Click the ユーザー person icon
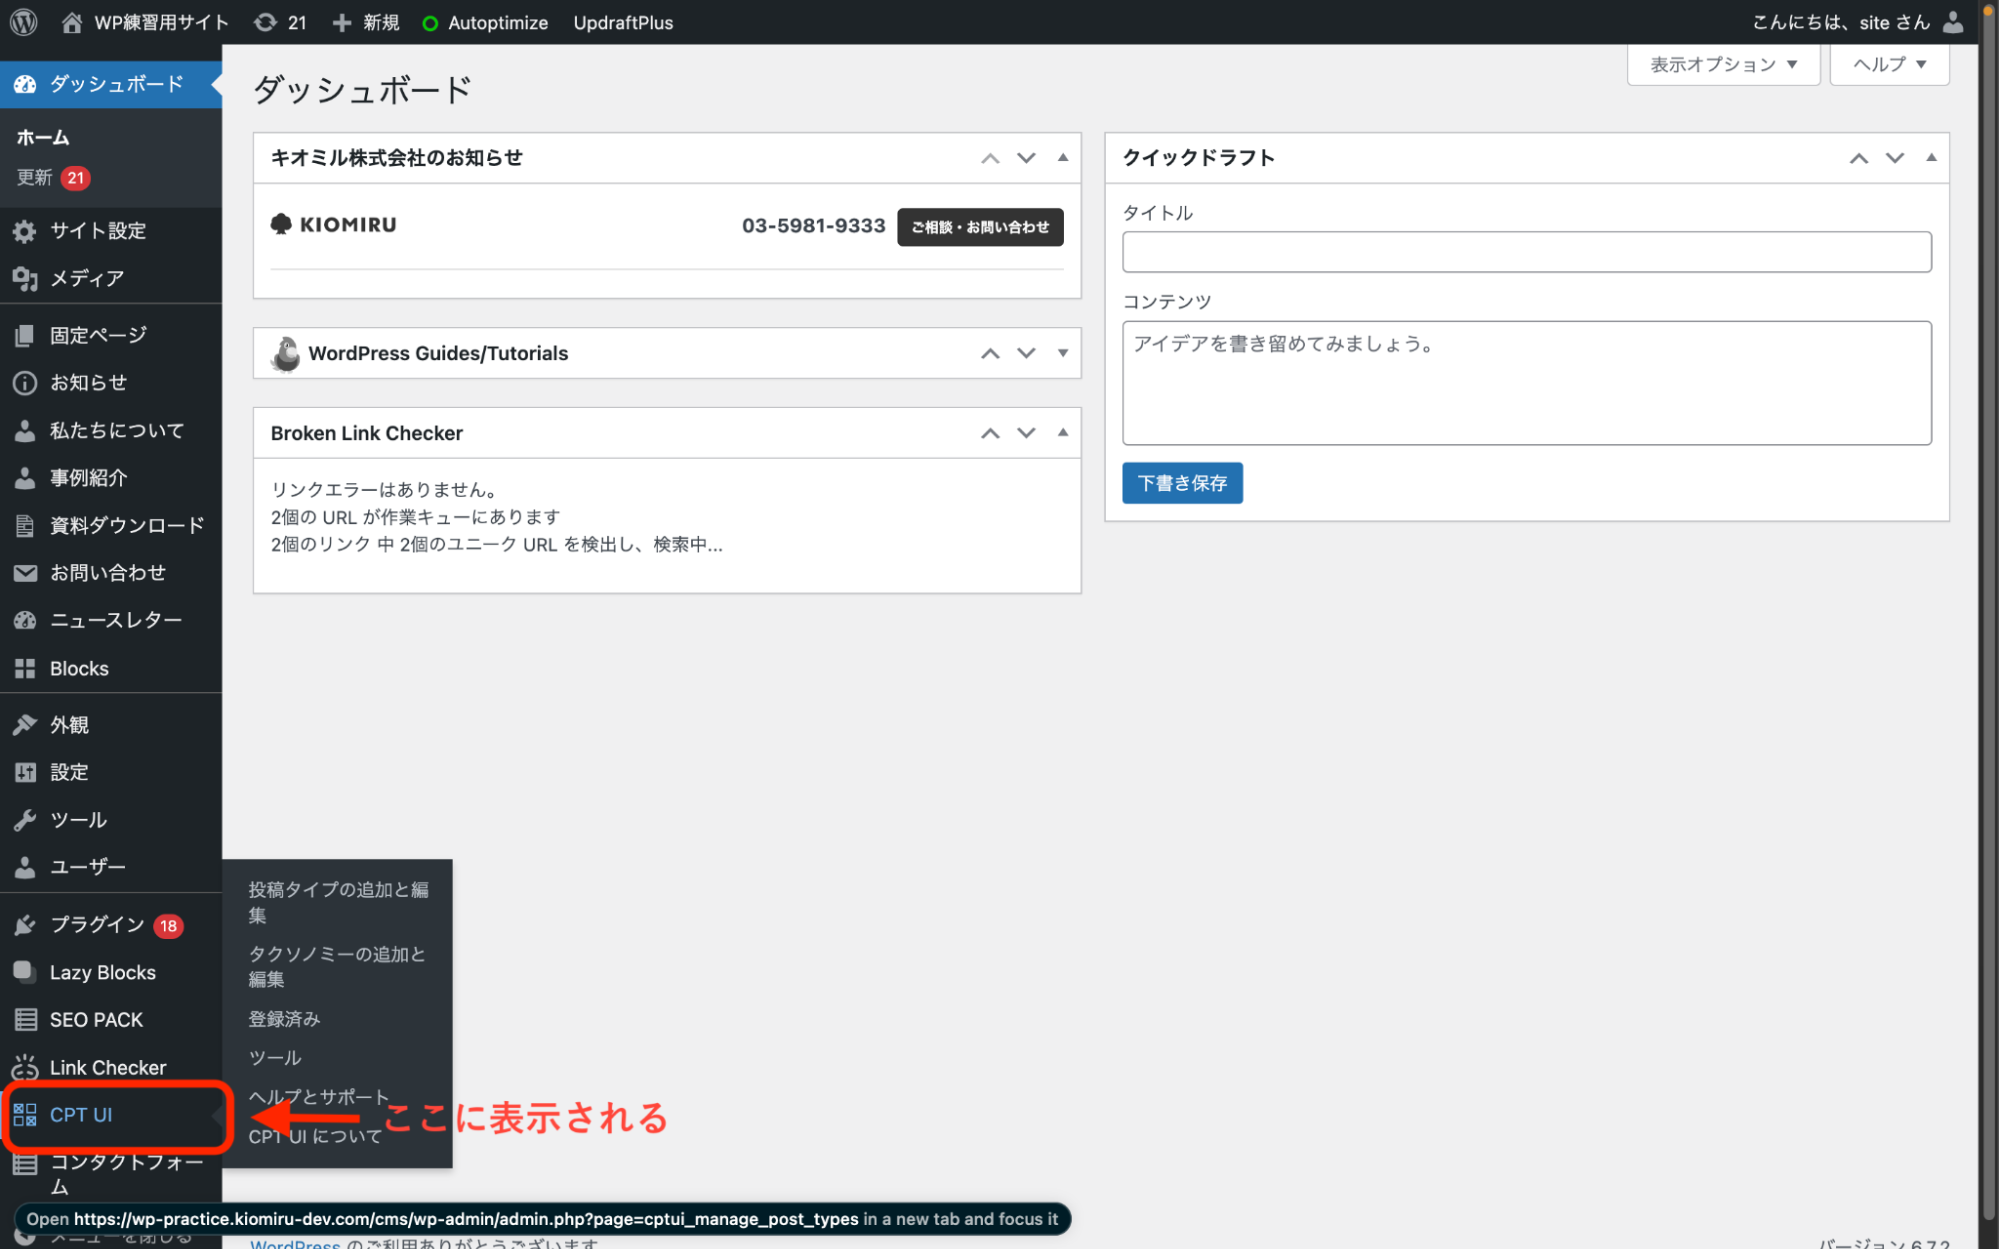 [25, 867]
